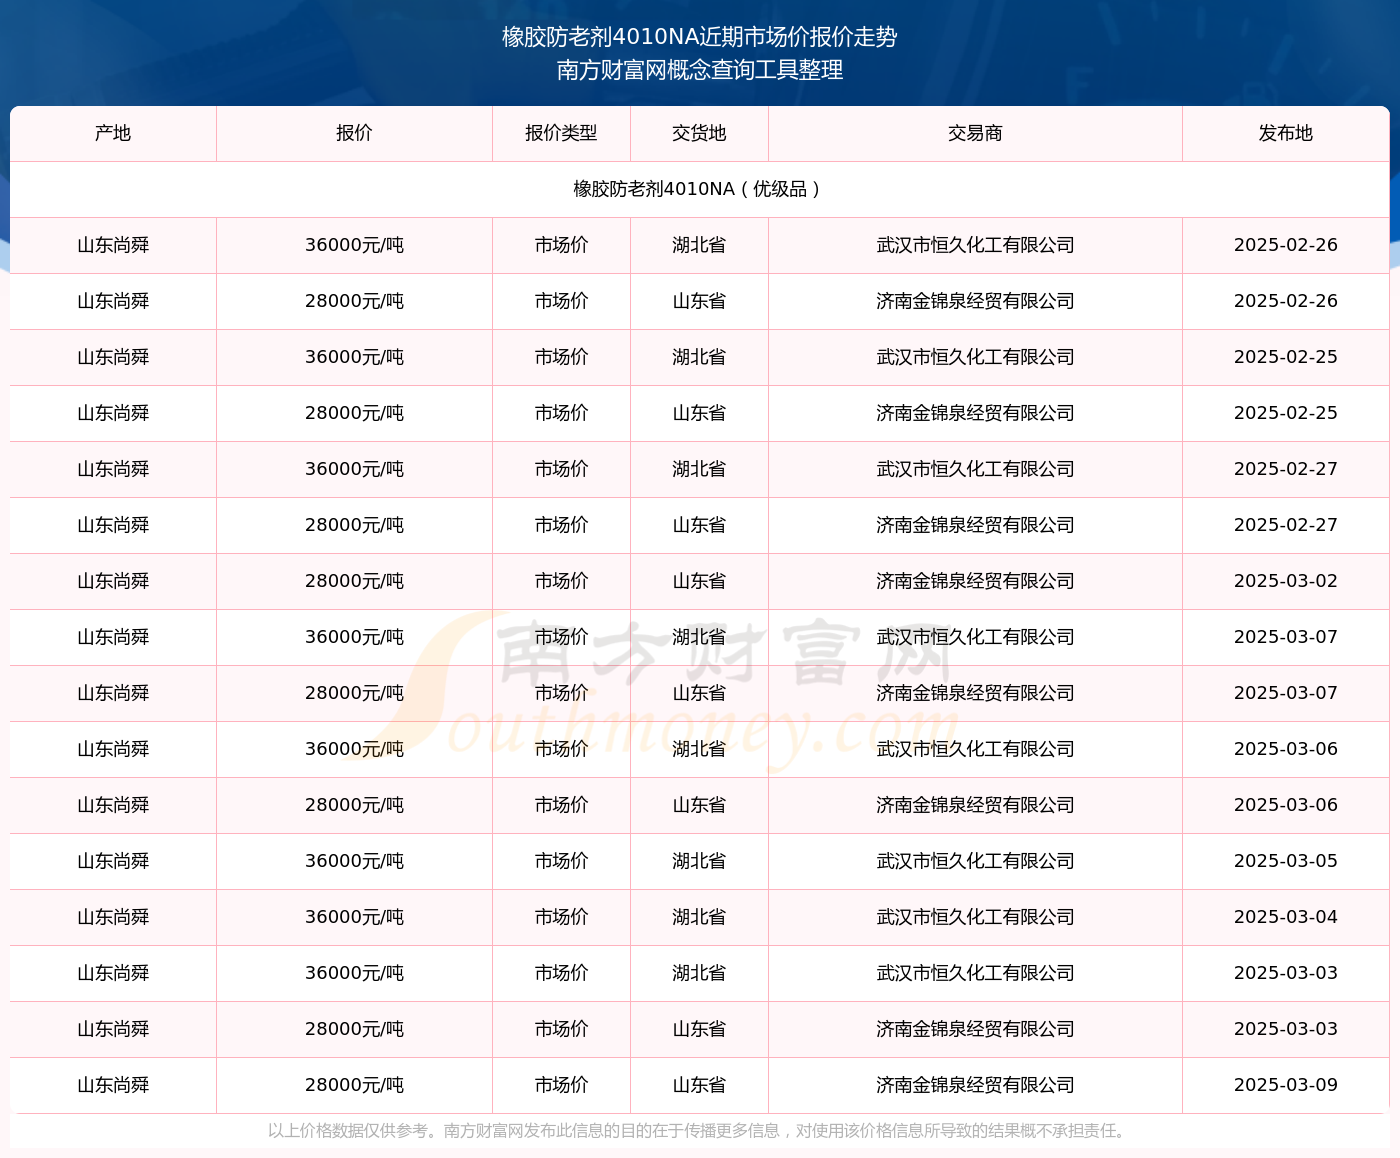Click the 报价 column header
Screen dimensions: 1400x1158
[354, 133]
